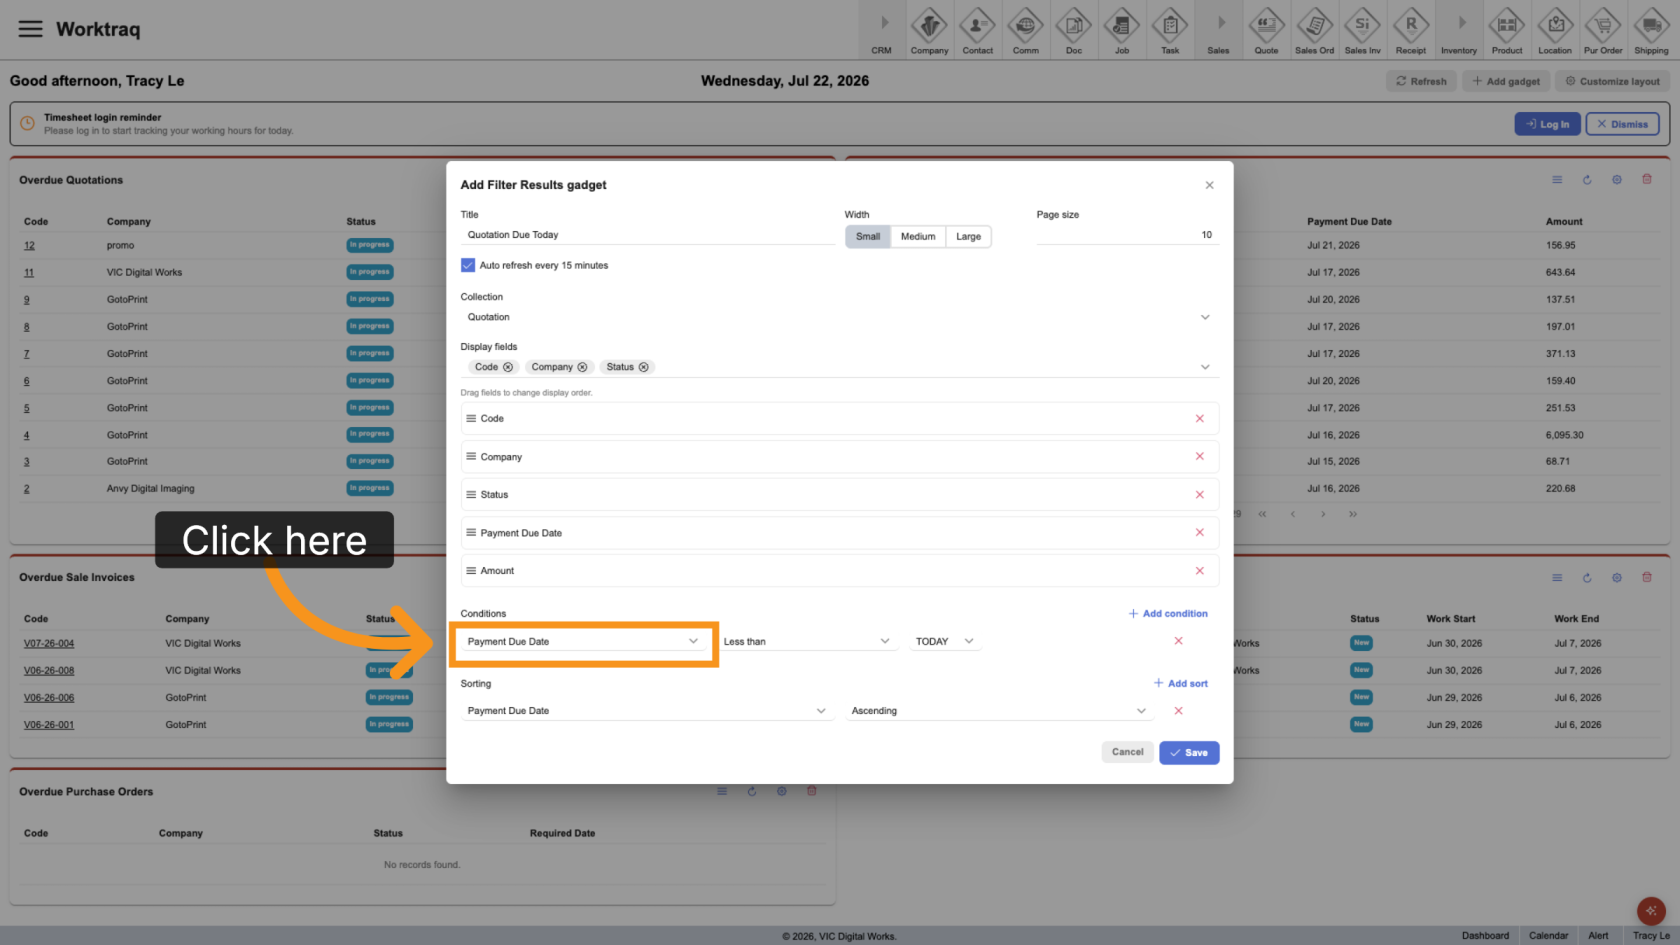Screen dimensions: 1680x945
Task: Open the TODAY value dropdown
Action: 944,642
